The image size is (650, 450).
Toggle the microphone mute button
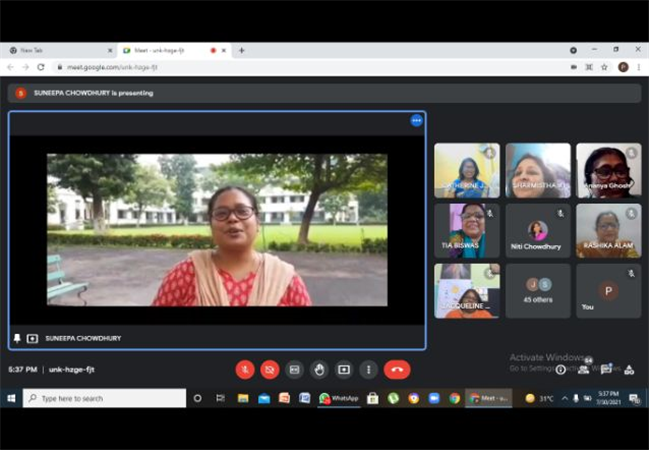coord(245,369)
